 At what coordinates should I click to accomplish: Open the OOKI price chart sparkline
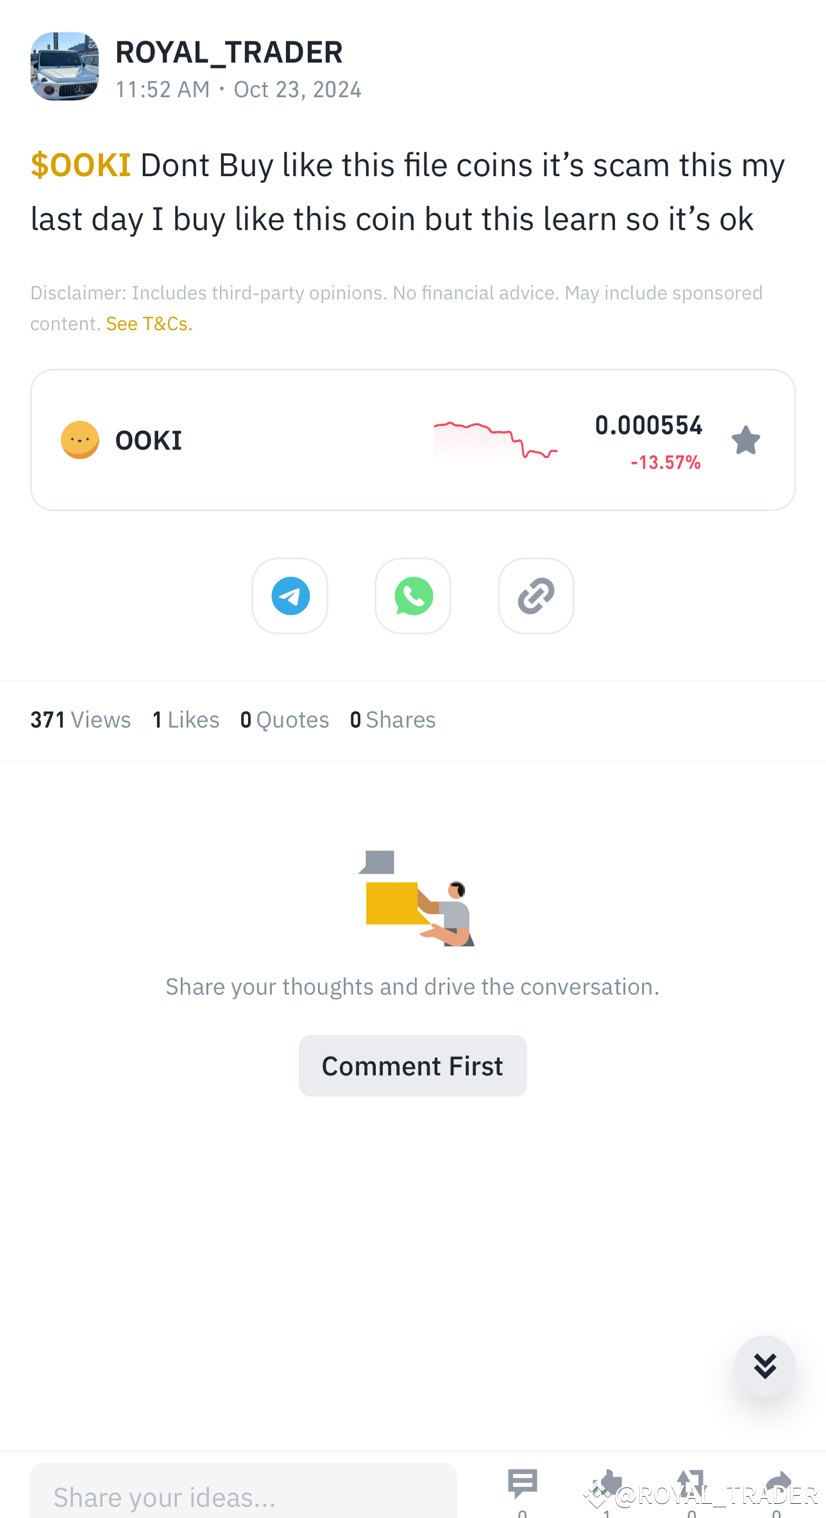coord(495,440)
